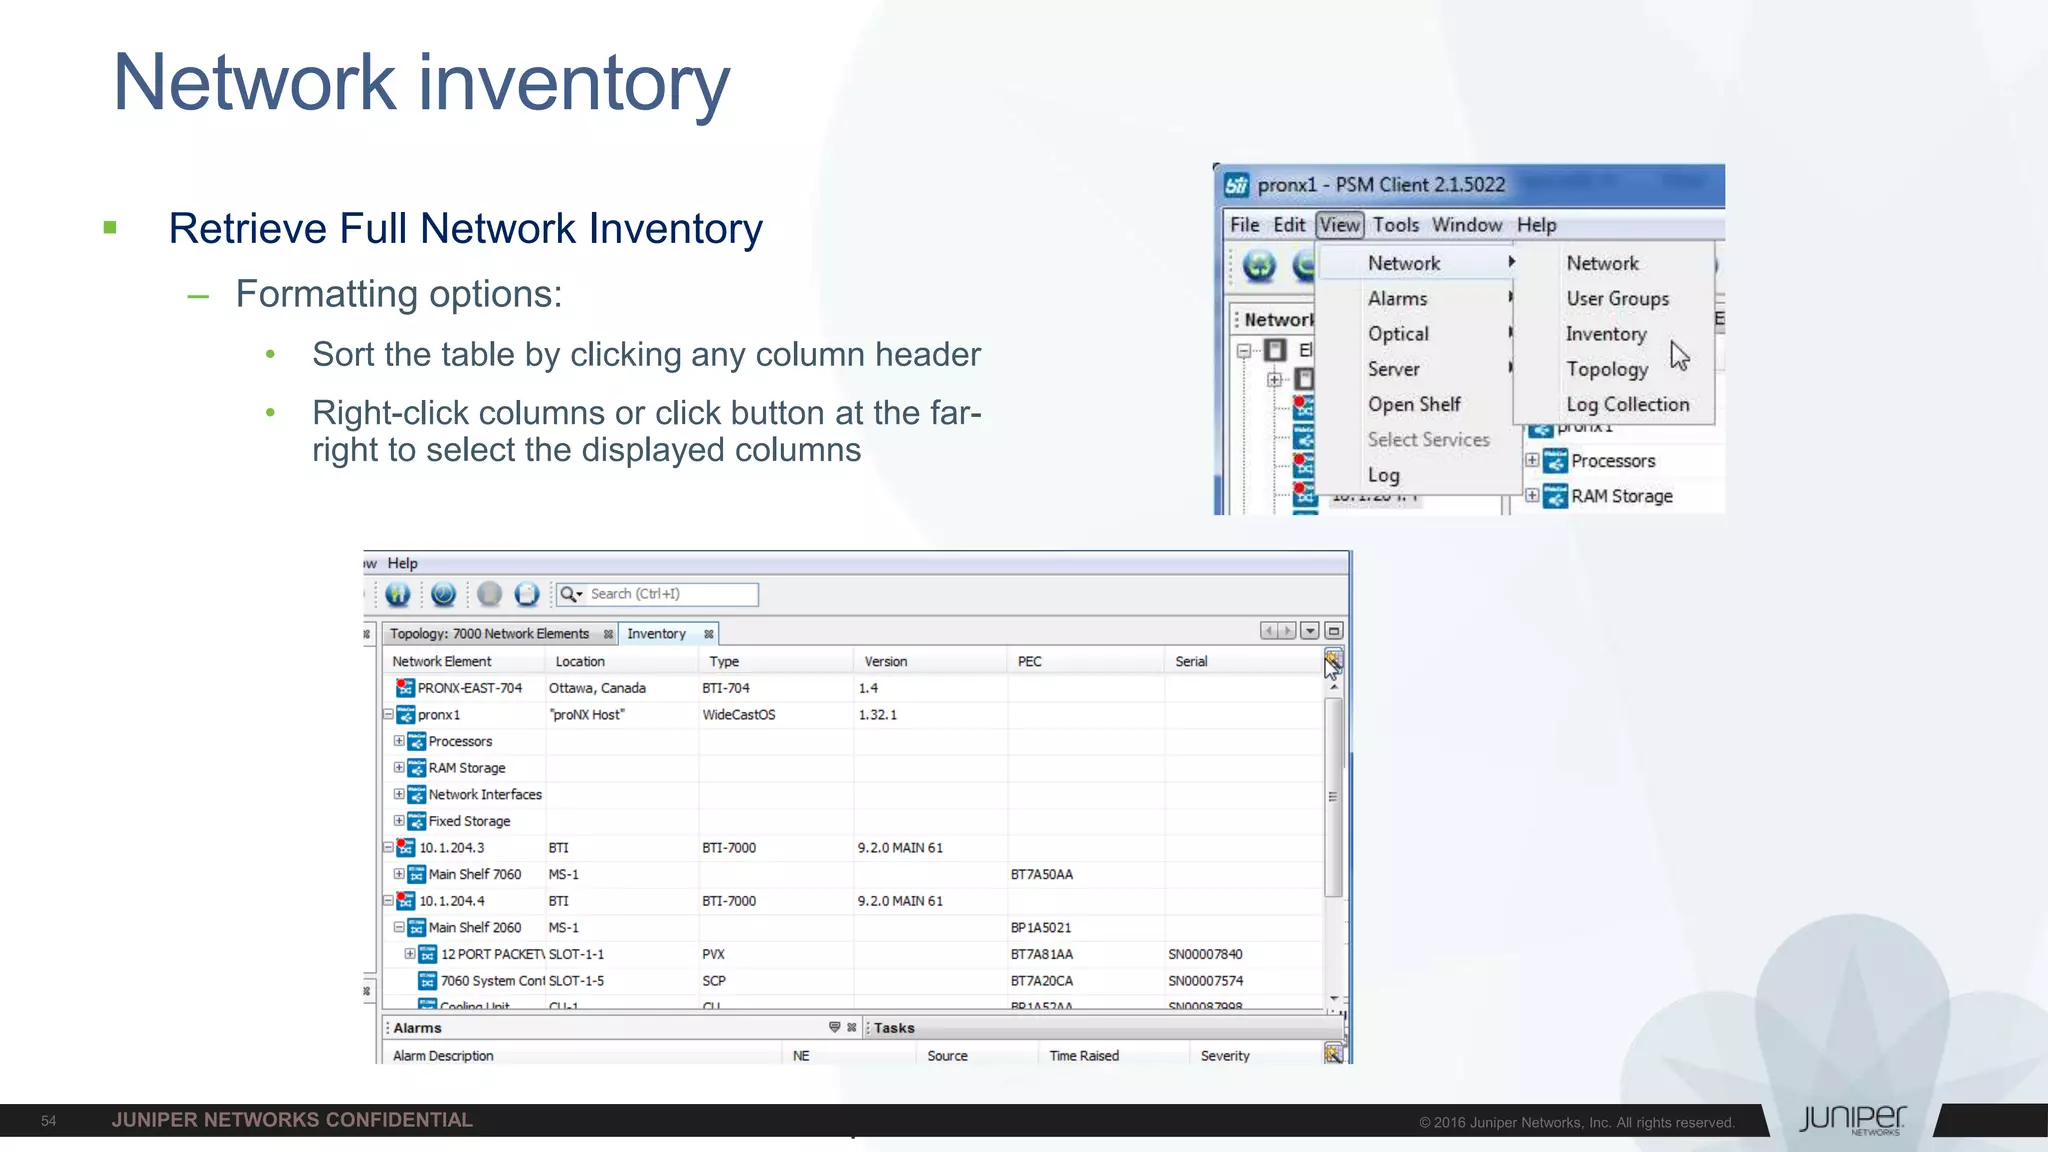Image resolution: width=2048 pixels, height=1152 pixels.
Task: Click the Fixed Storage row icon
Action: (x=416, y=821)
